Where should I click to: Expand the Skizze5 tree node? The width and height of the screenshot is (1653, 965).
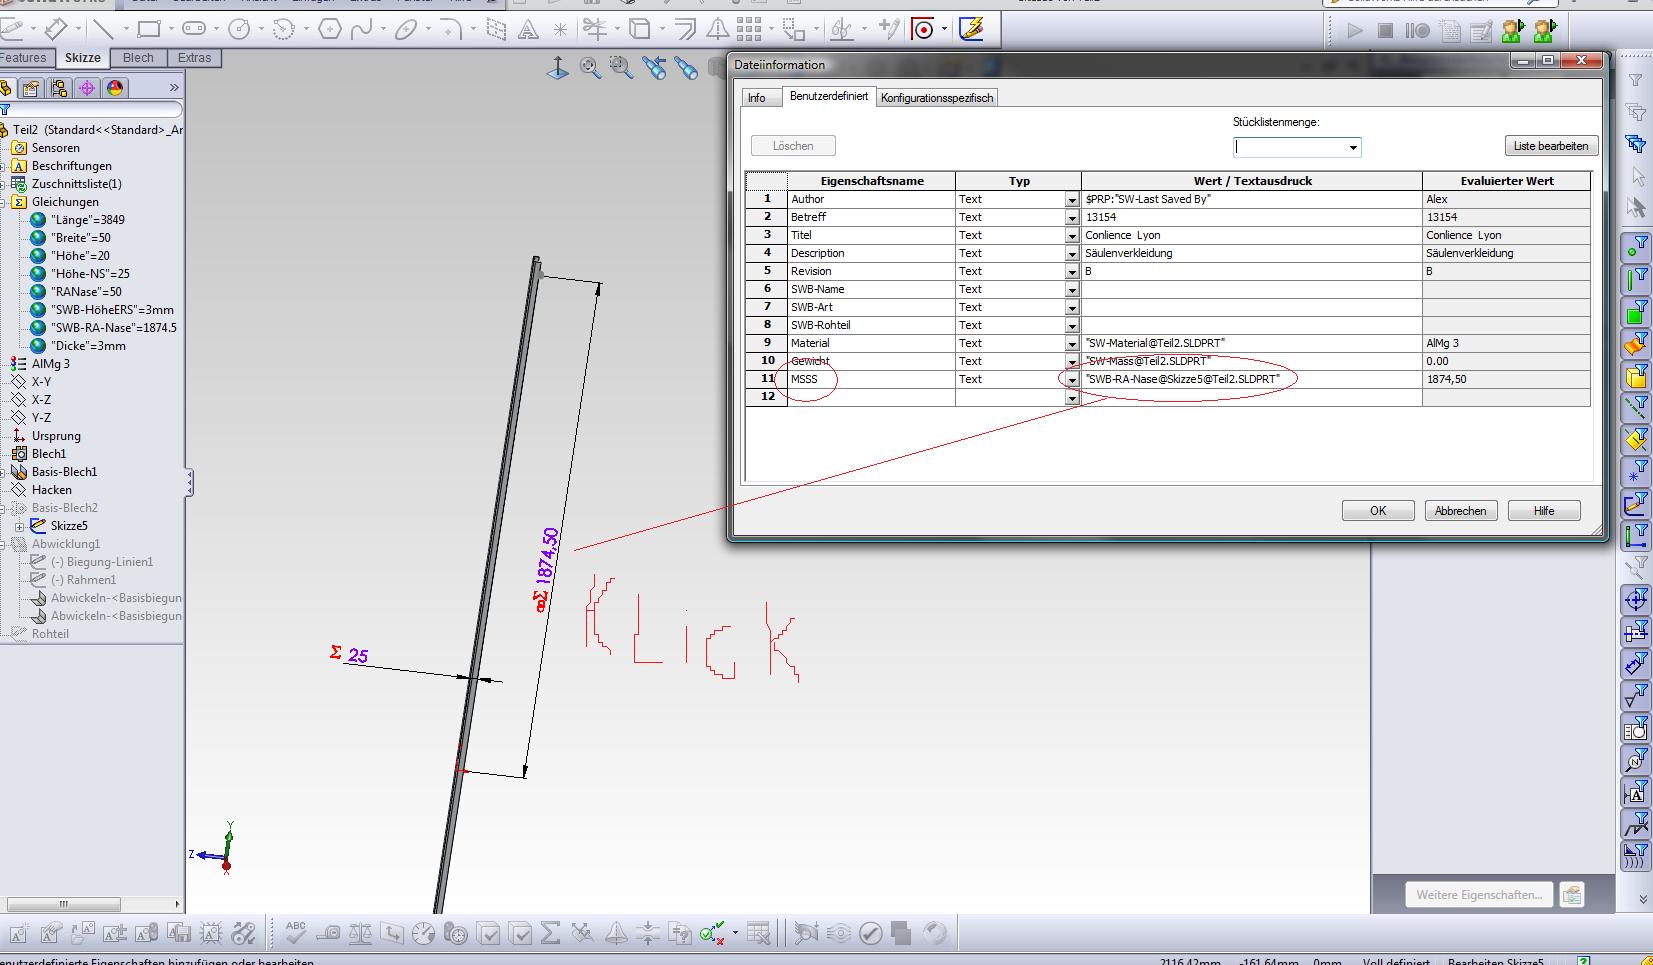pos(19,526)
